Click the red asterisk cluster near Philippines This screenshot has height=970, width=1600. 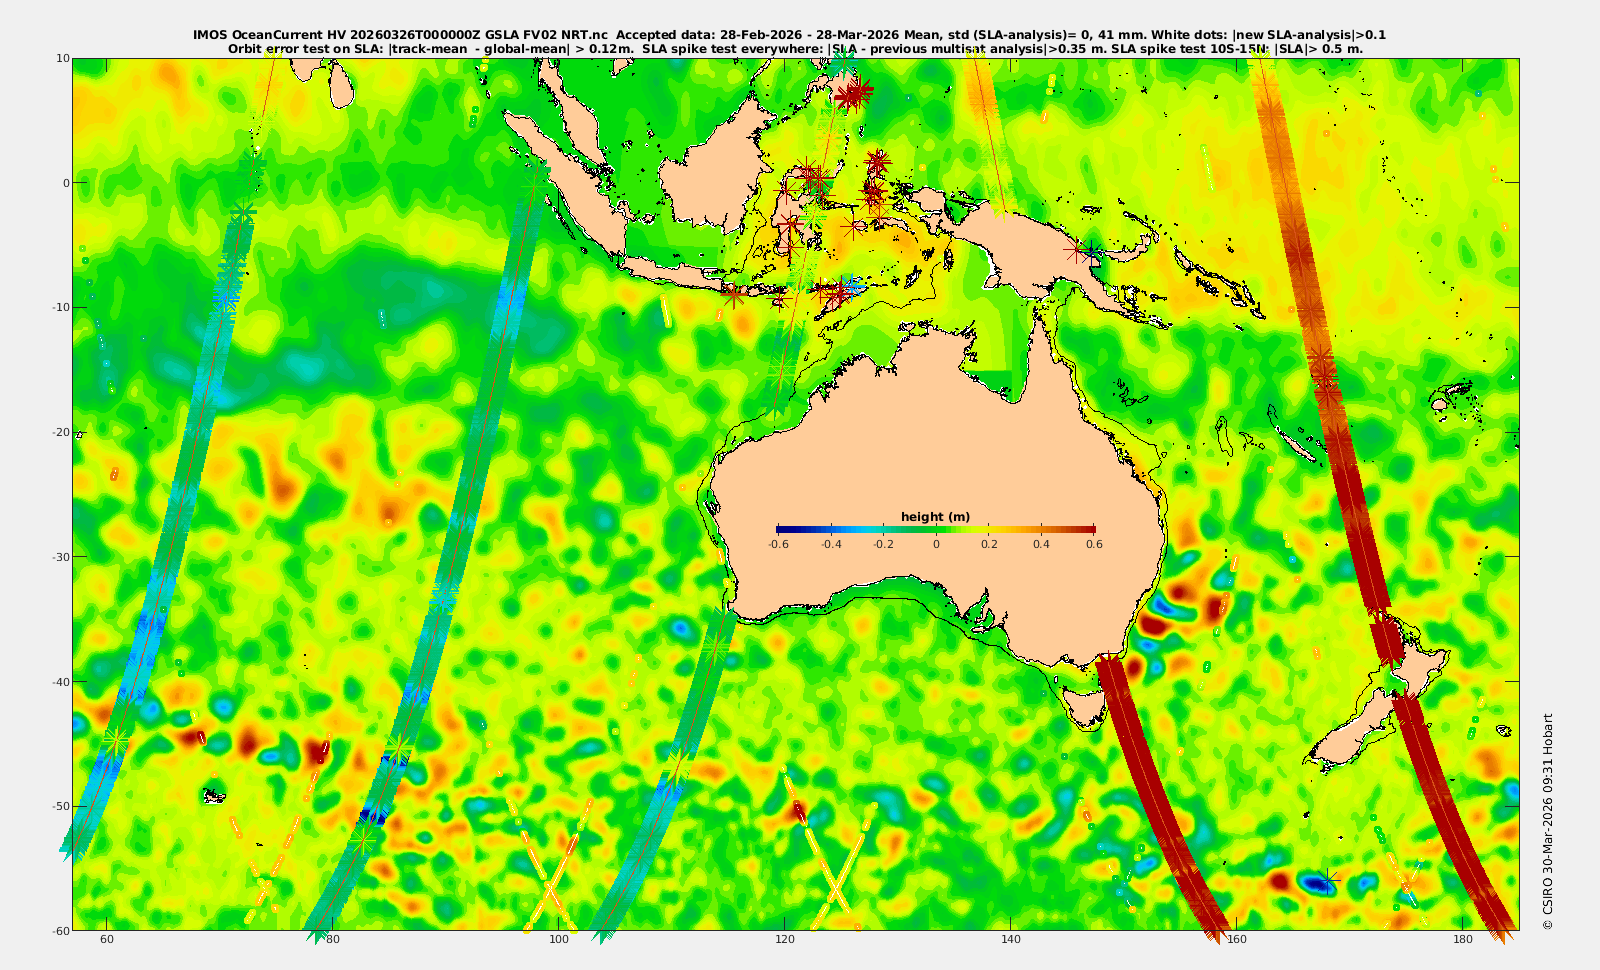tap(852, 94)
